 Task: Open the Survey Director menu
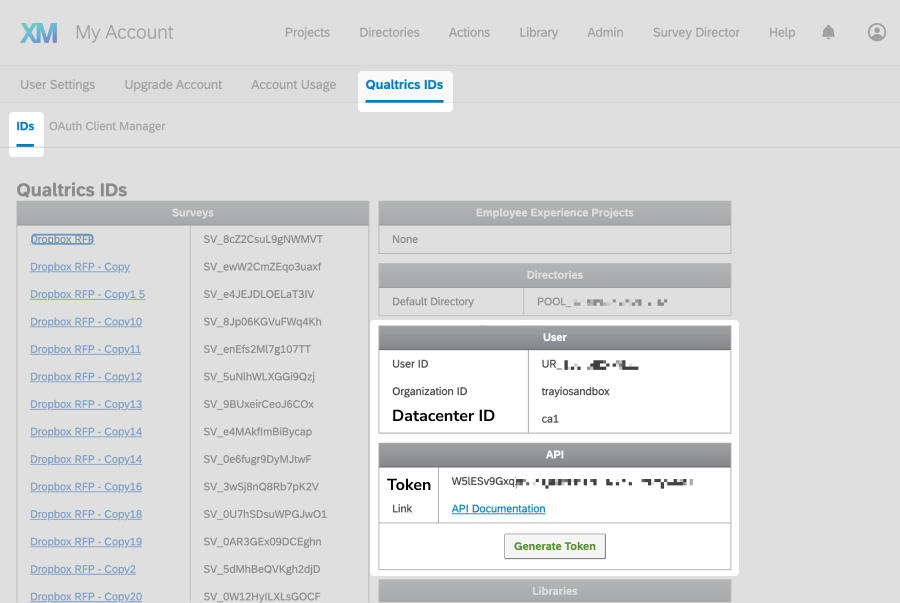695,31
